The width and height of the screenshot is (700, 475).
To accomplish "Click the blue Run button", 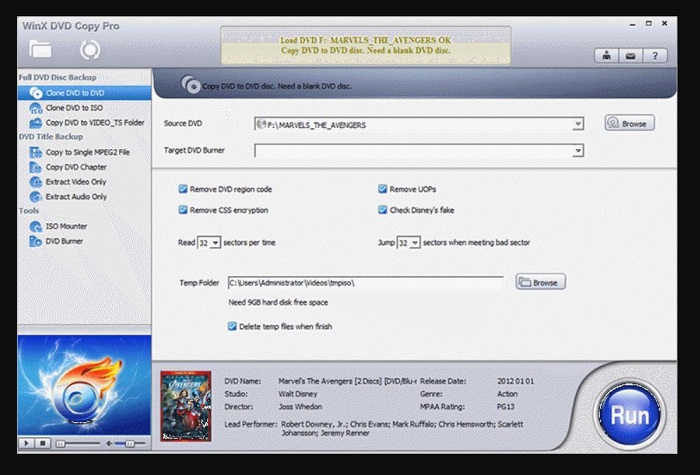I will tap(630, 415).
